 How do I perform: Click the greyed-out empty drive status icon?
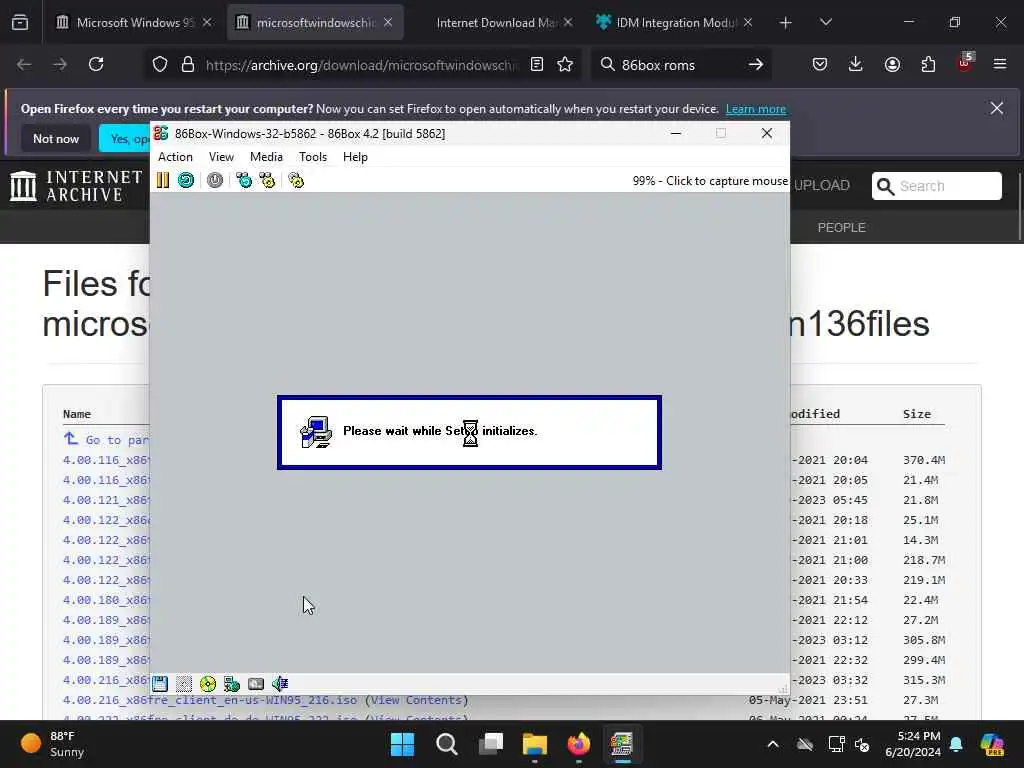point(184,684)
